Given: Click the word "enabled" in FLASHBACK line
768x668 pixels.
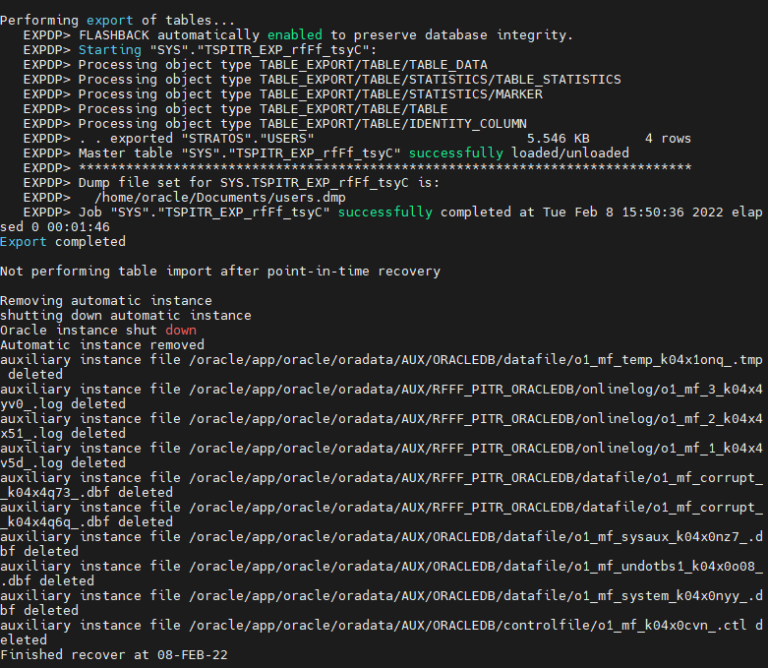Looking at the screenshot, I should tap(294, 34).
